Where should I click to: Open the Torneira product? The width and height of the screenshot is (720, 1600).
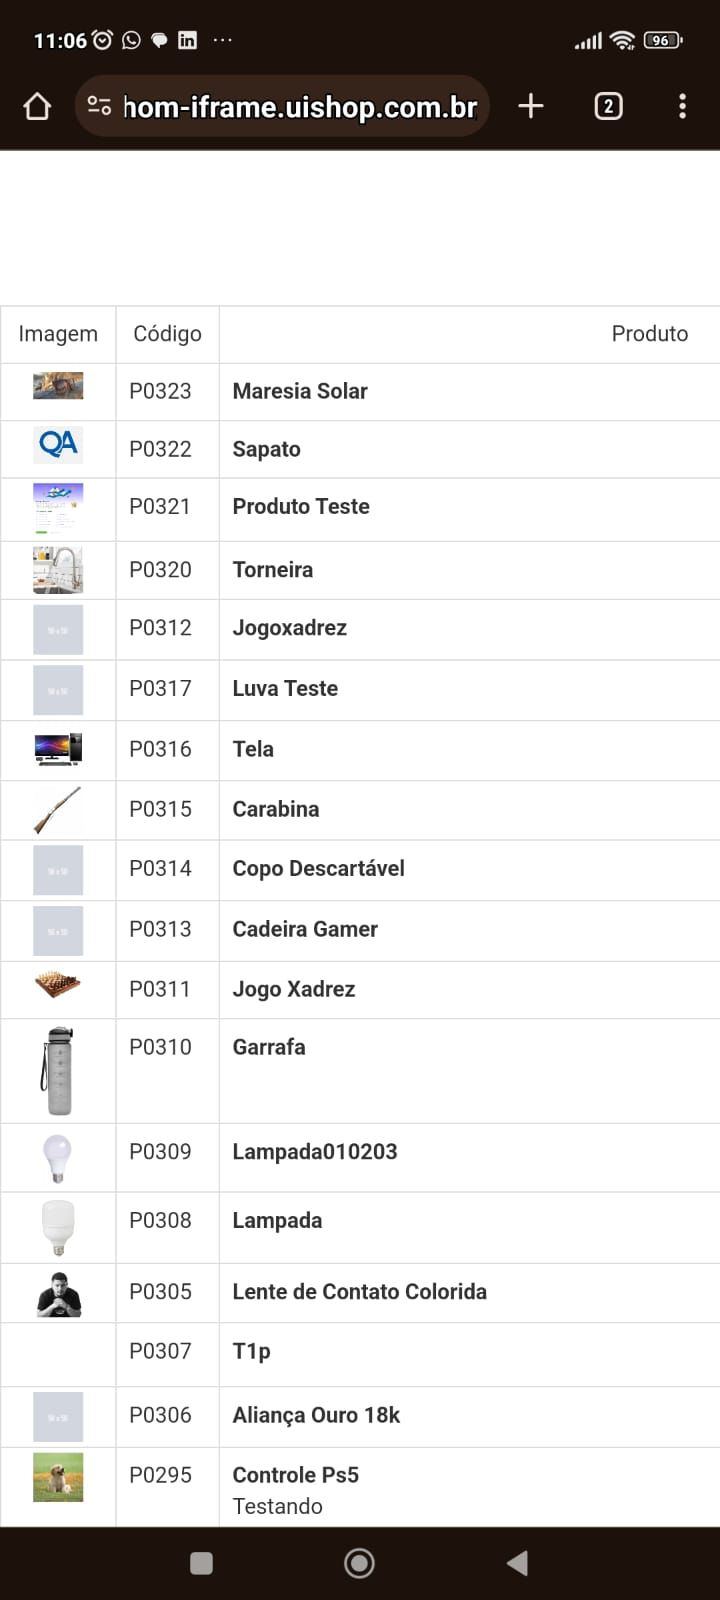click(273, 570)
